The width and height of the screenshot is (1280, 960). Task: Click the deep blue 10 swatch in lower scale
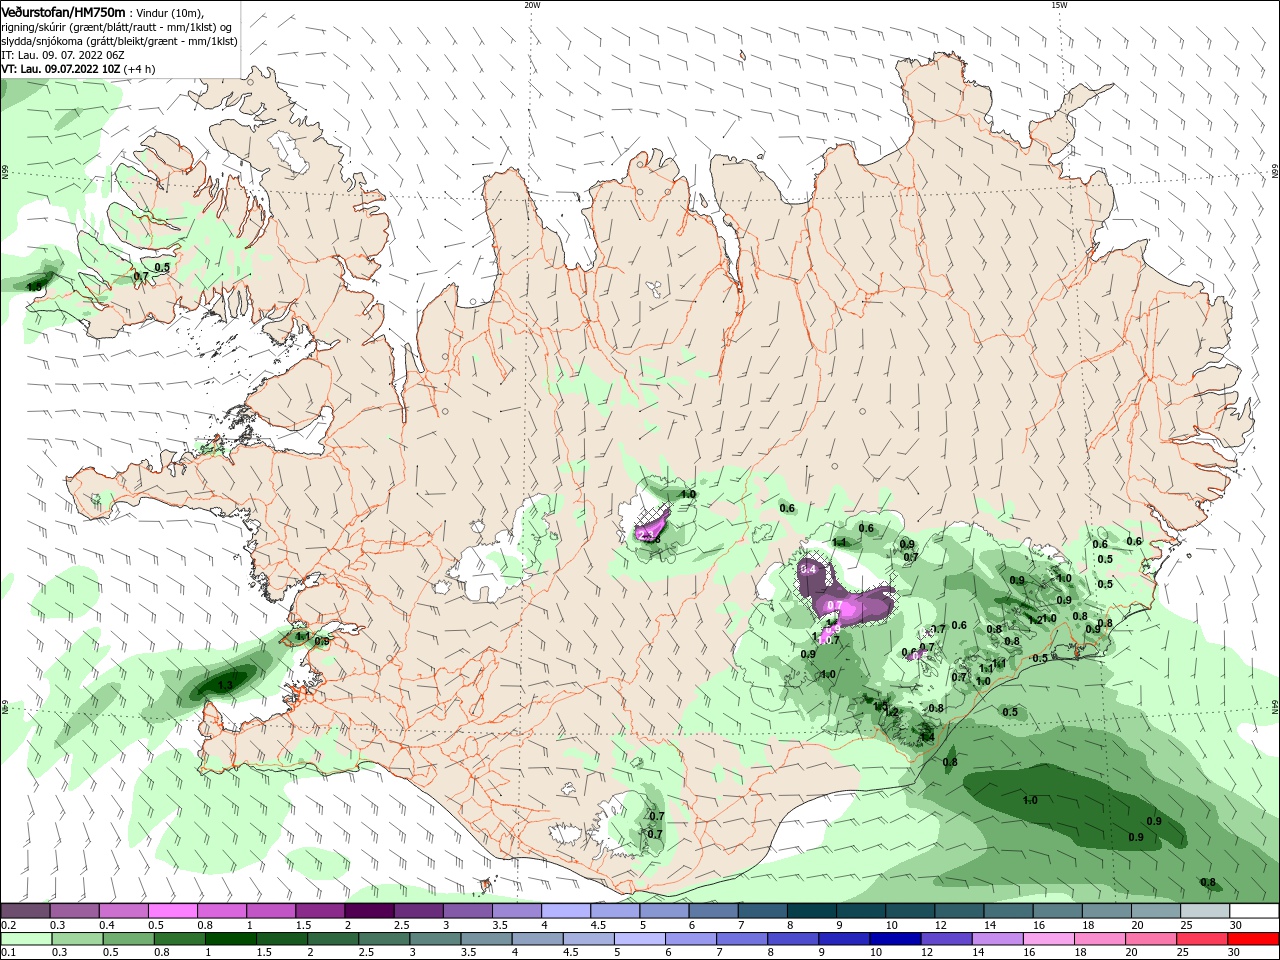point(895,939)
